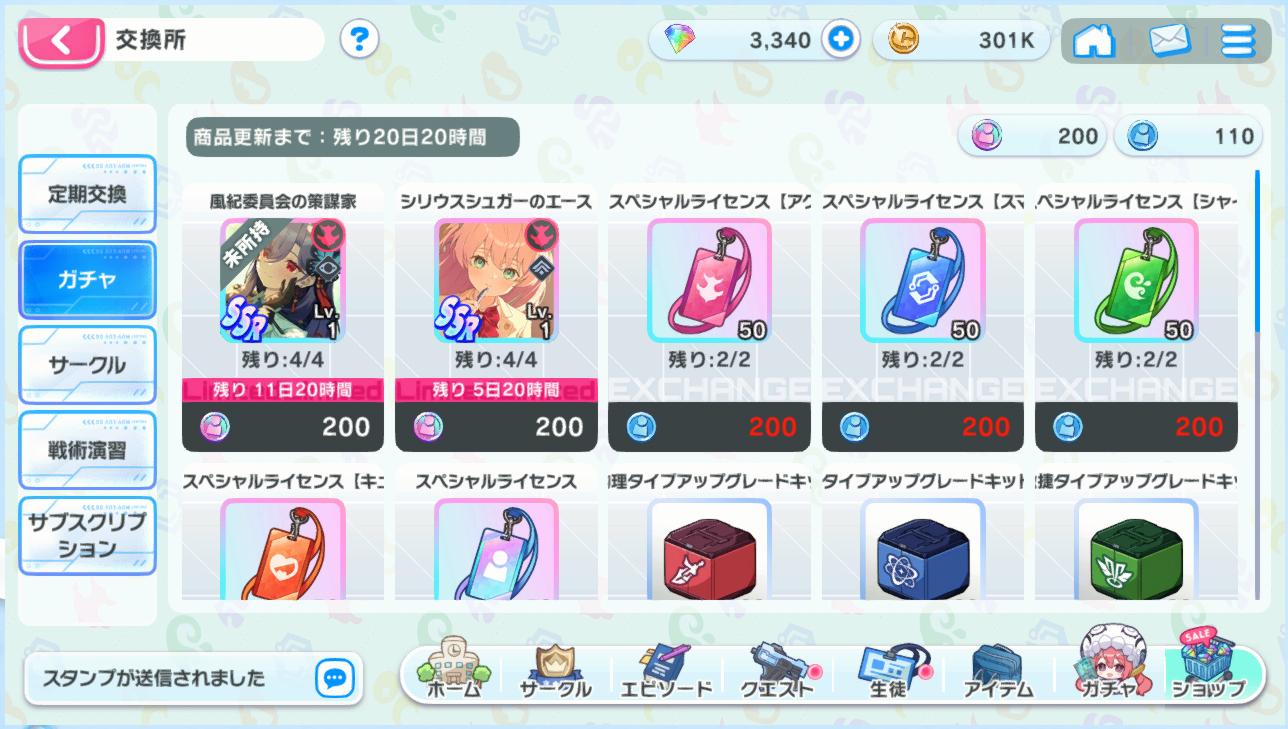Open the help question mark icon
The height and width of the screenshot is (729, 1288).
click(x=359, y=40)
